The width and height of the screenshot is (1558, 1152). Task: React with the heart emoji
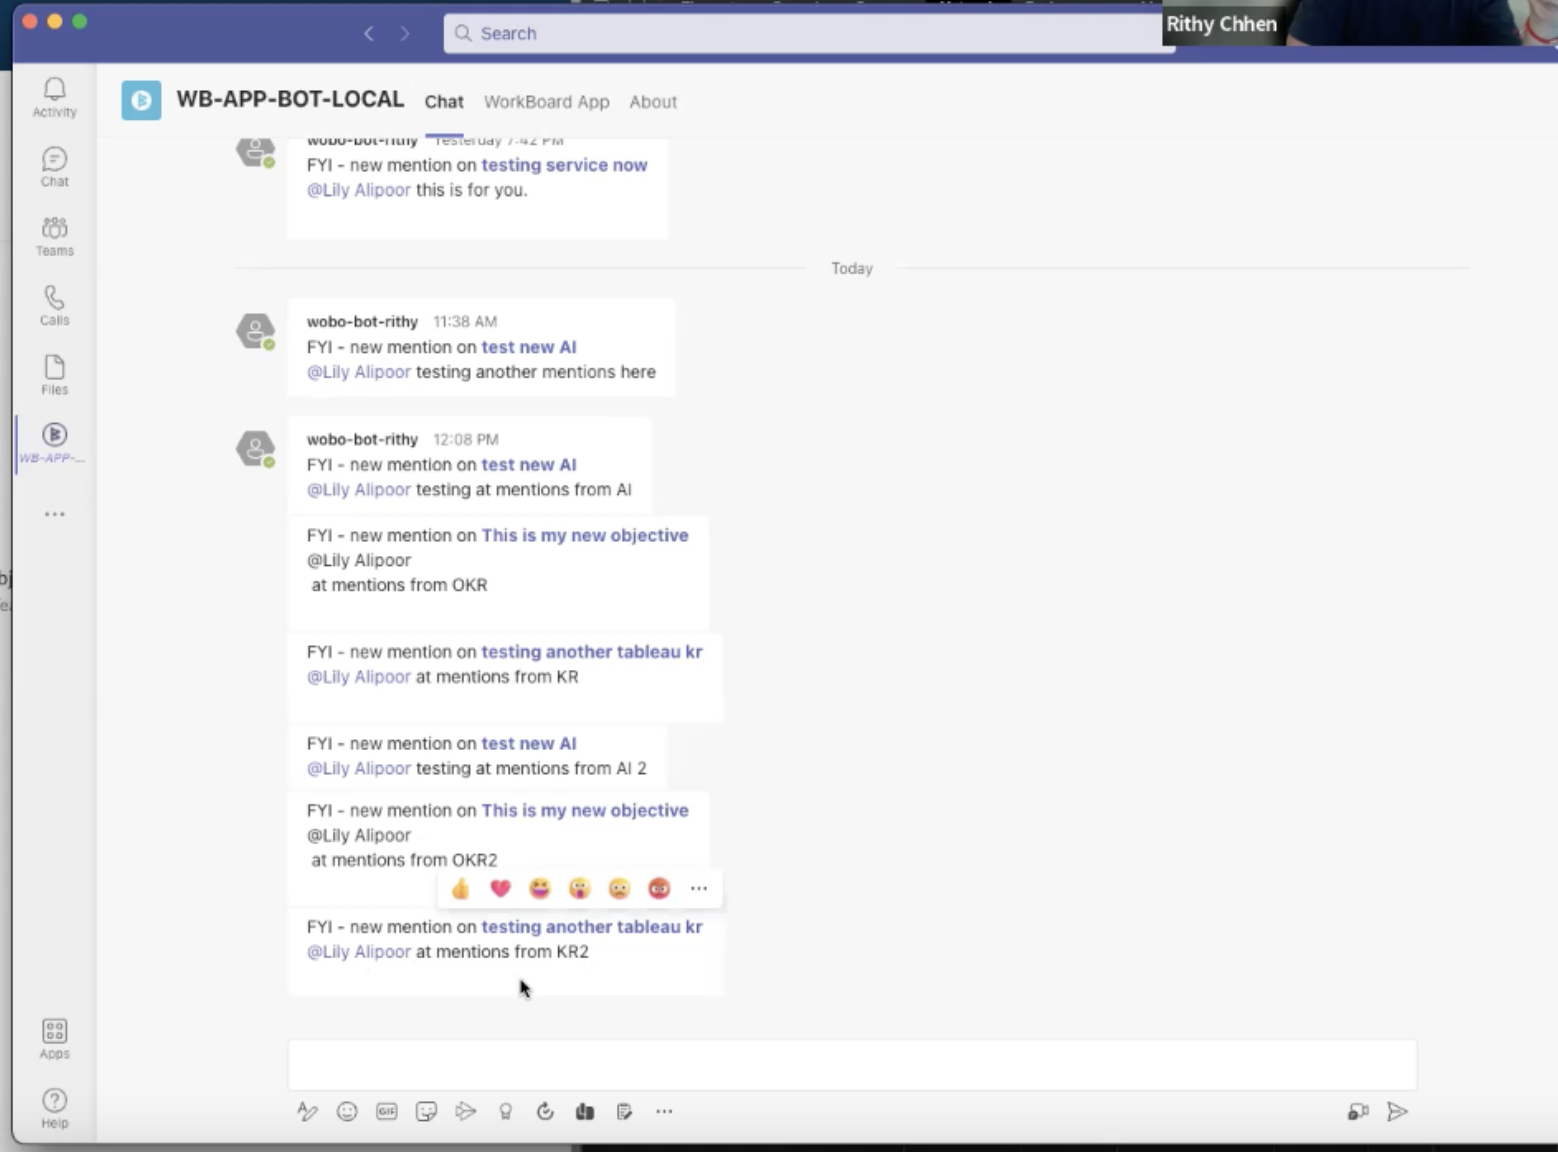click(500, 888)
